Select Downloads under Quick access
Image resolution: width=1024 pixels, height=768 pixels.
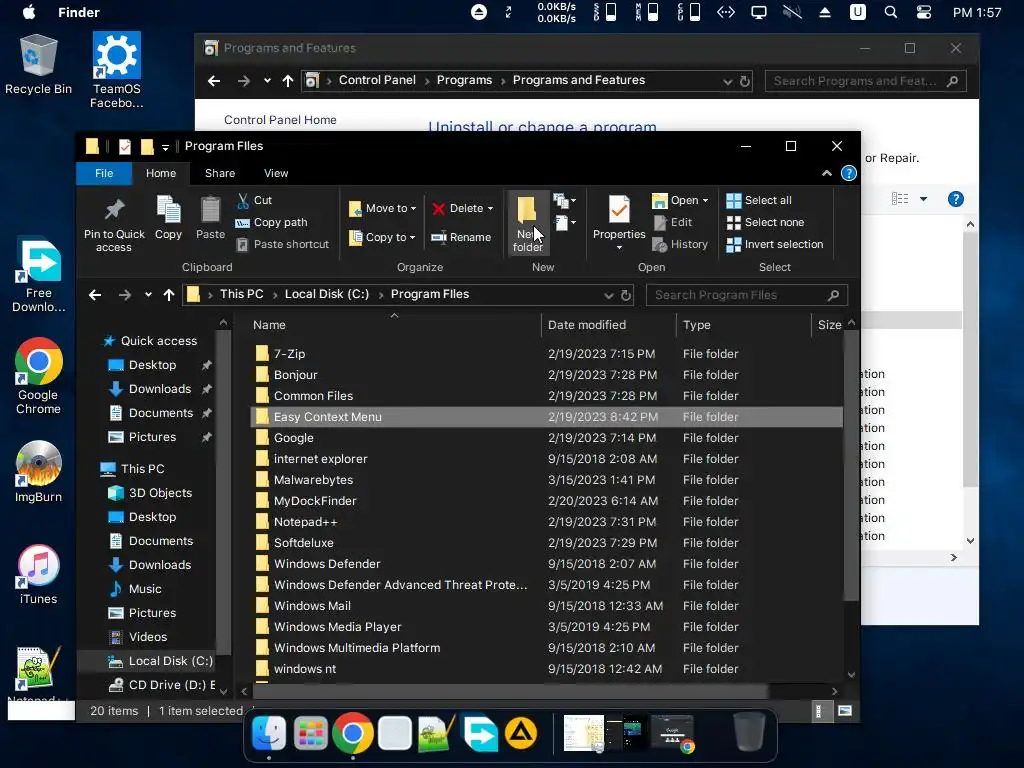159,389
